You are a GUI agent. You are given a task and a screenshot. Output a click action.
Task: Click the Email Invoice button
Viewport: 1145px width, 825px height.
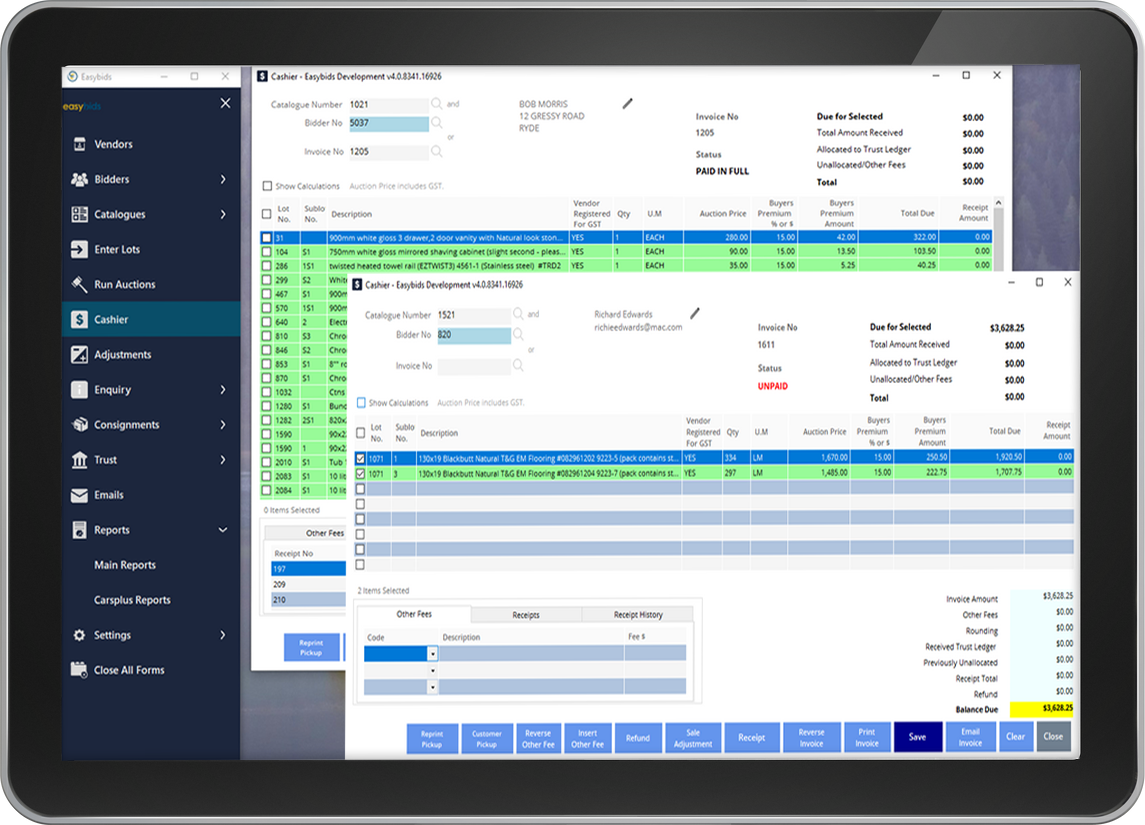point(970,737)
